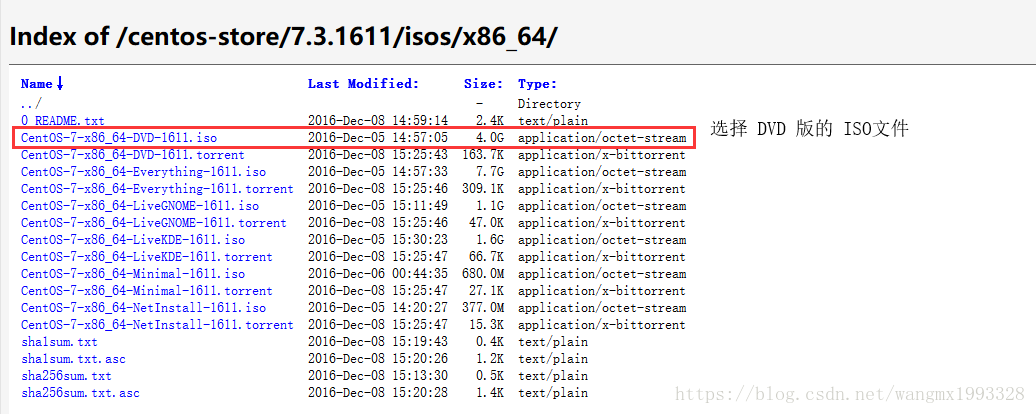Download CentOS-7-x86_64-LiveGNOME-1611.iso
The width and height of the screenshot is (1036, 414).
click(x=140, y=206)
